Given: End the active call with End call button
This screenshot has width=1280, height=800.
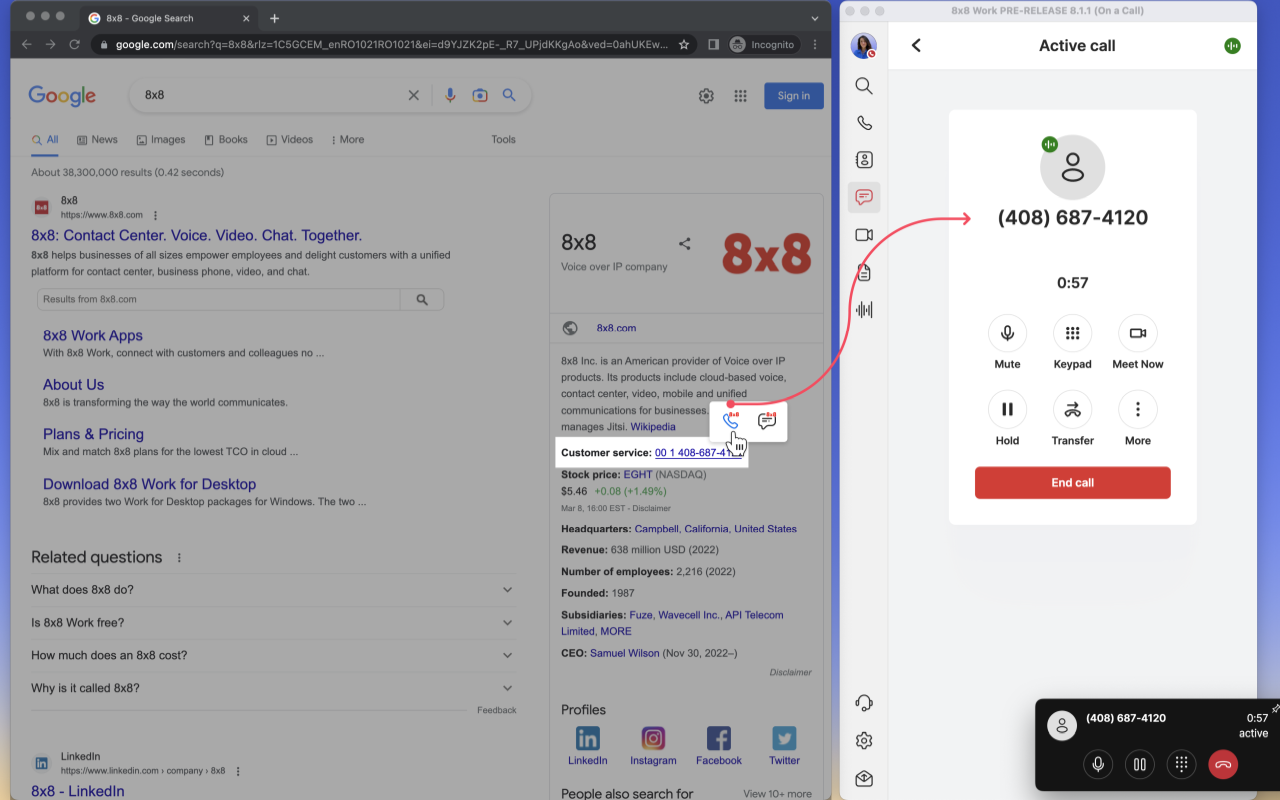Looking at the screenshot, I should [1072, 482].
